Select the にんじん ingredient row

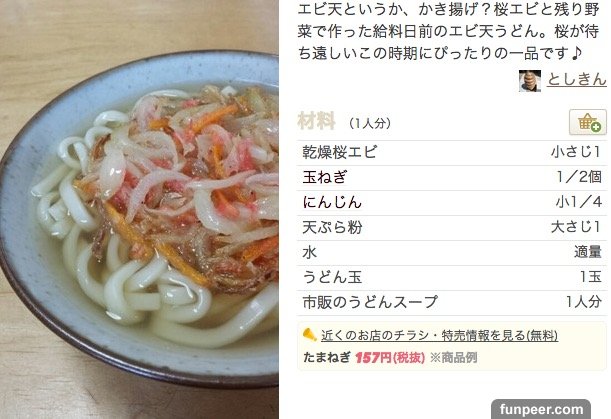(x=452, y=203)
